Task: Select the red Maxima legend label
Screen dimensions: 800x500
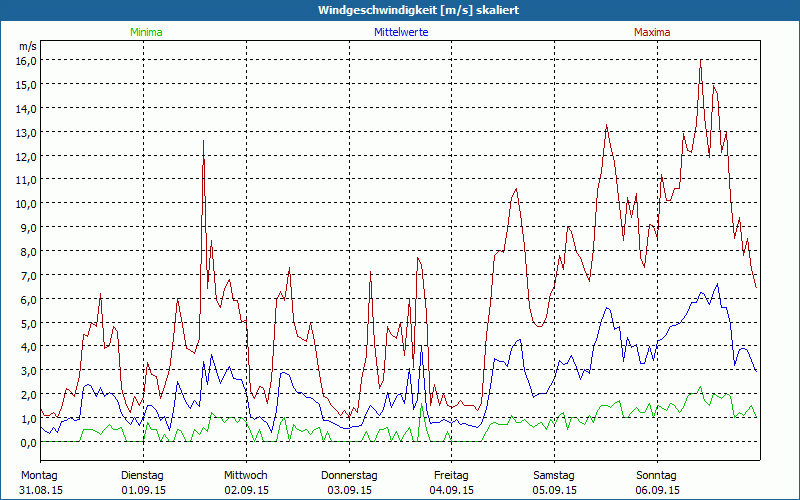Action: pos(652,32)
